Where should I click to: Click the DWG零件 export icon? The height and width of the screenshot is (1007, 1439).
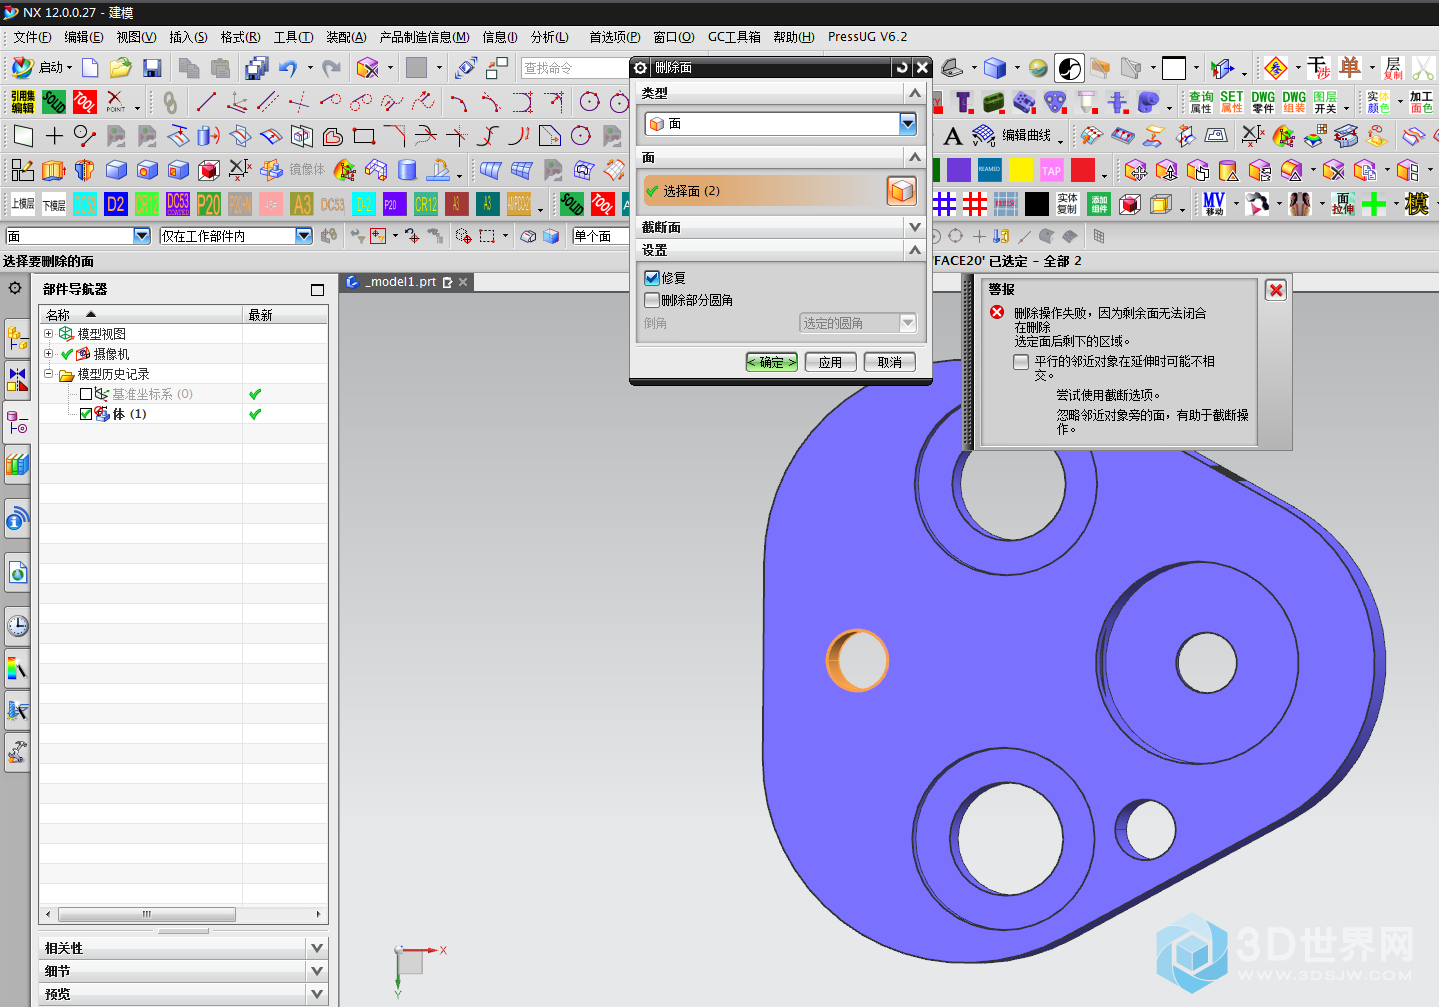click(x=1263, y=102)
